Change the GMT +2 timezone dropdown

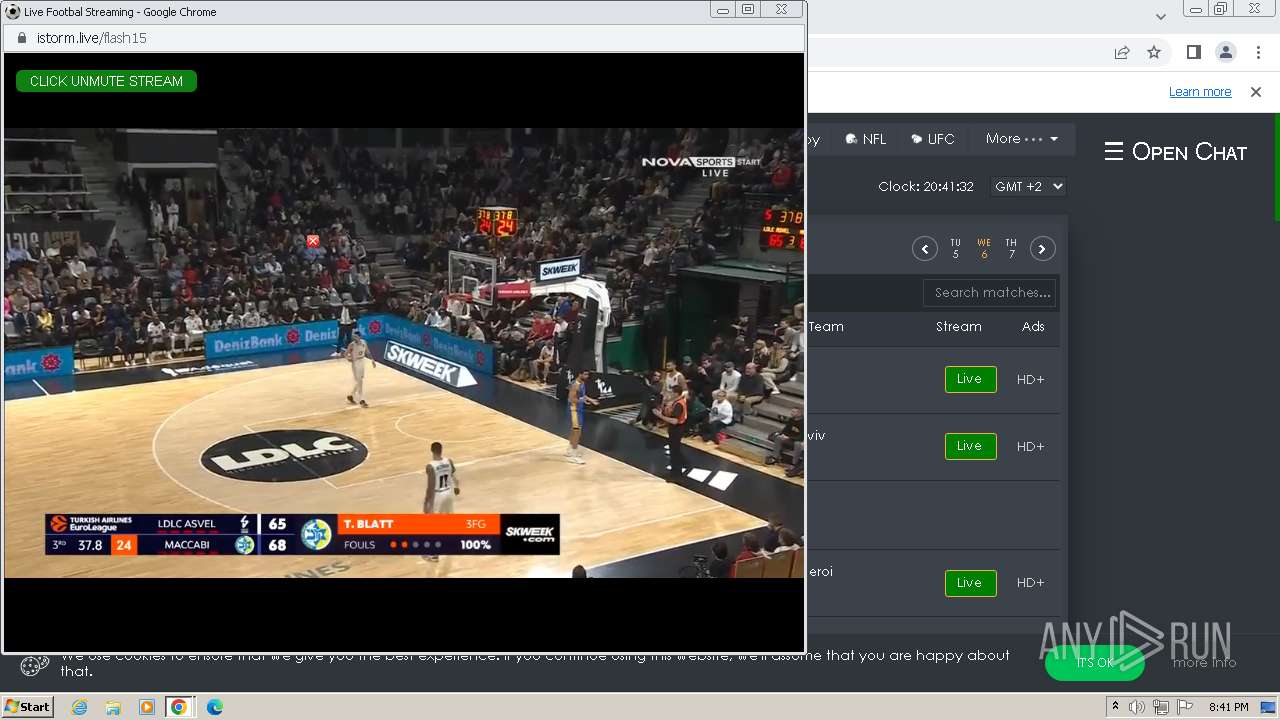1028,187
